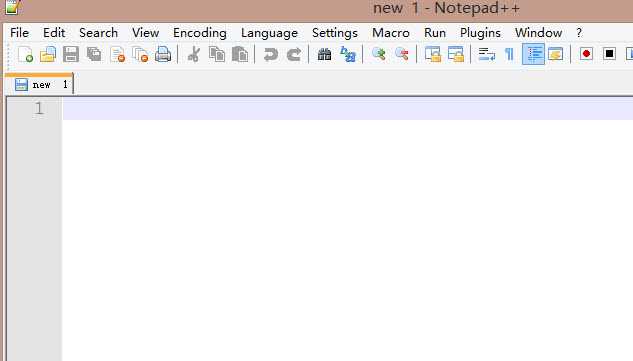Create a new file with the New icon
The height and width of the screenshot is (361, 633).
click(25, 54)
